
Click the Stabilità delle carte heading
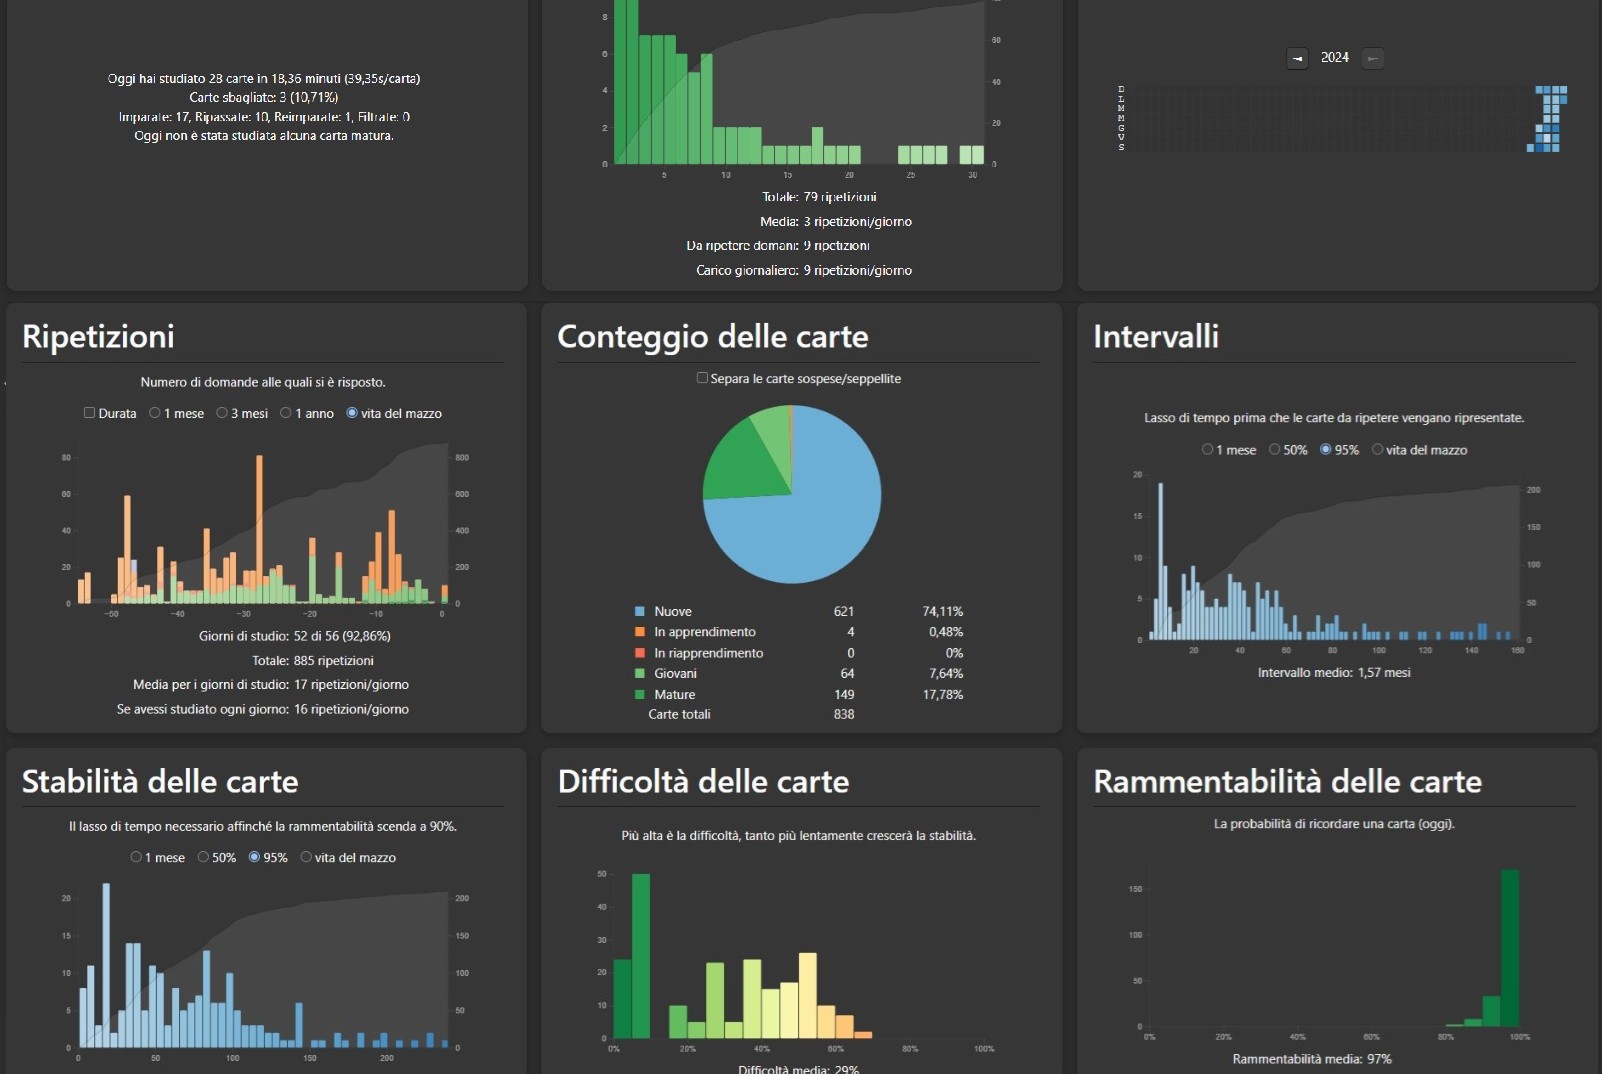160,781
